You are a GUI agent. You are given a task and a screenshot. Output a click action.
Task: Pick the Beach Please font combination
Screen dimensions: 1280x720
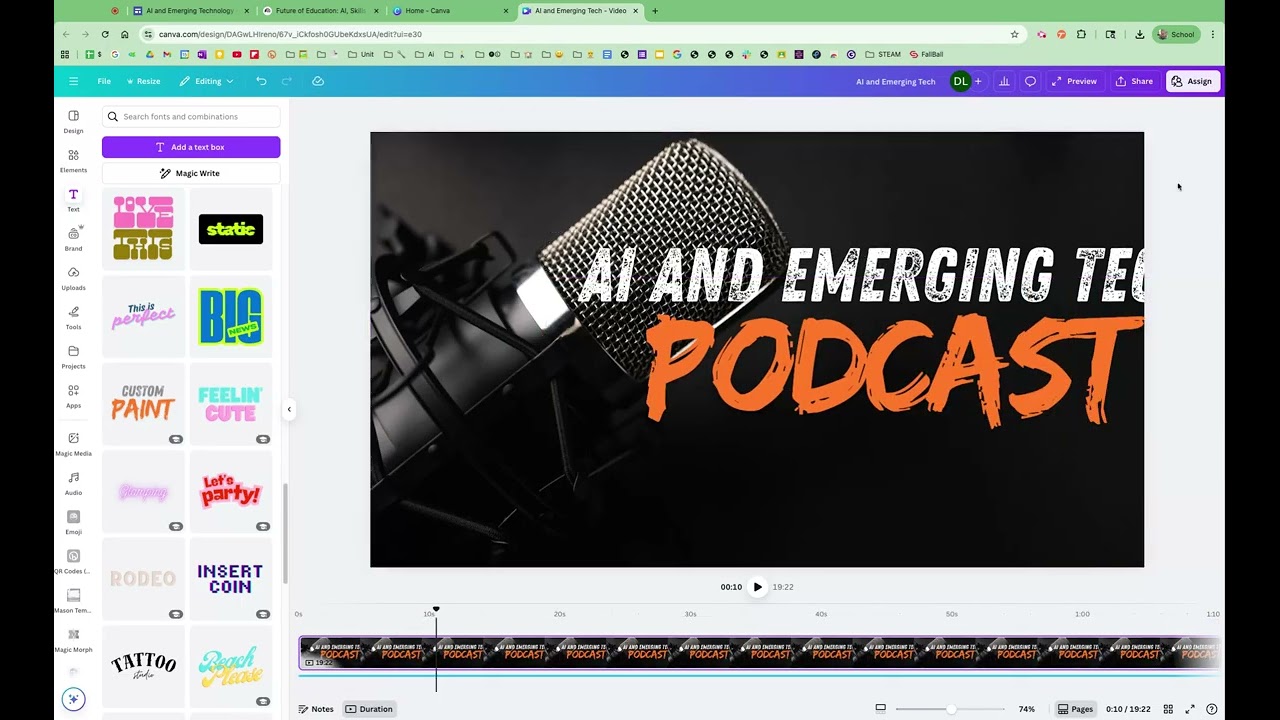(x=231, y=666)
